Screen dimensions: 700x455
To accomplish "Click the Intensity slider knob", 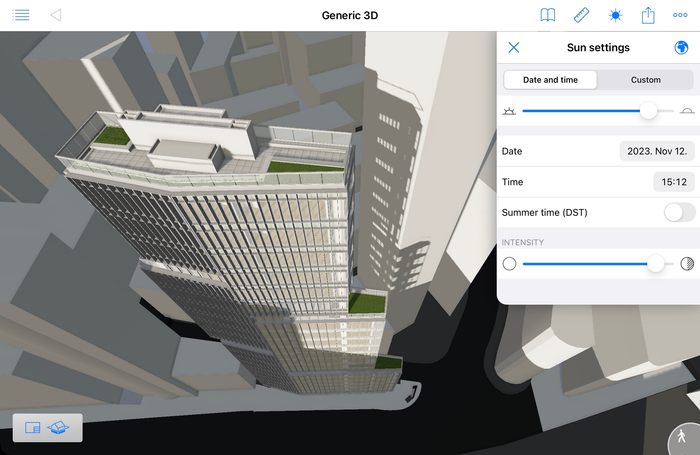I will click(x=656, y=264).
